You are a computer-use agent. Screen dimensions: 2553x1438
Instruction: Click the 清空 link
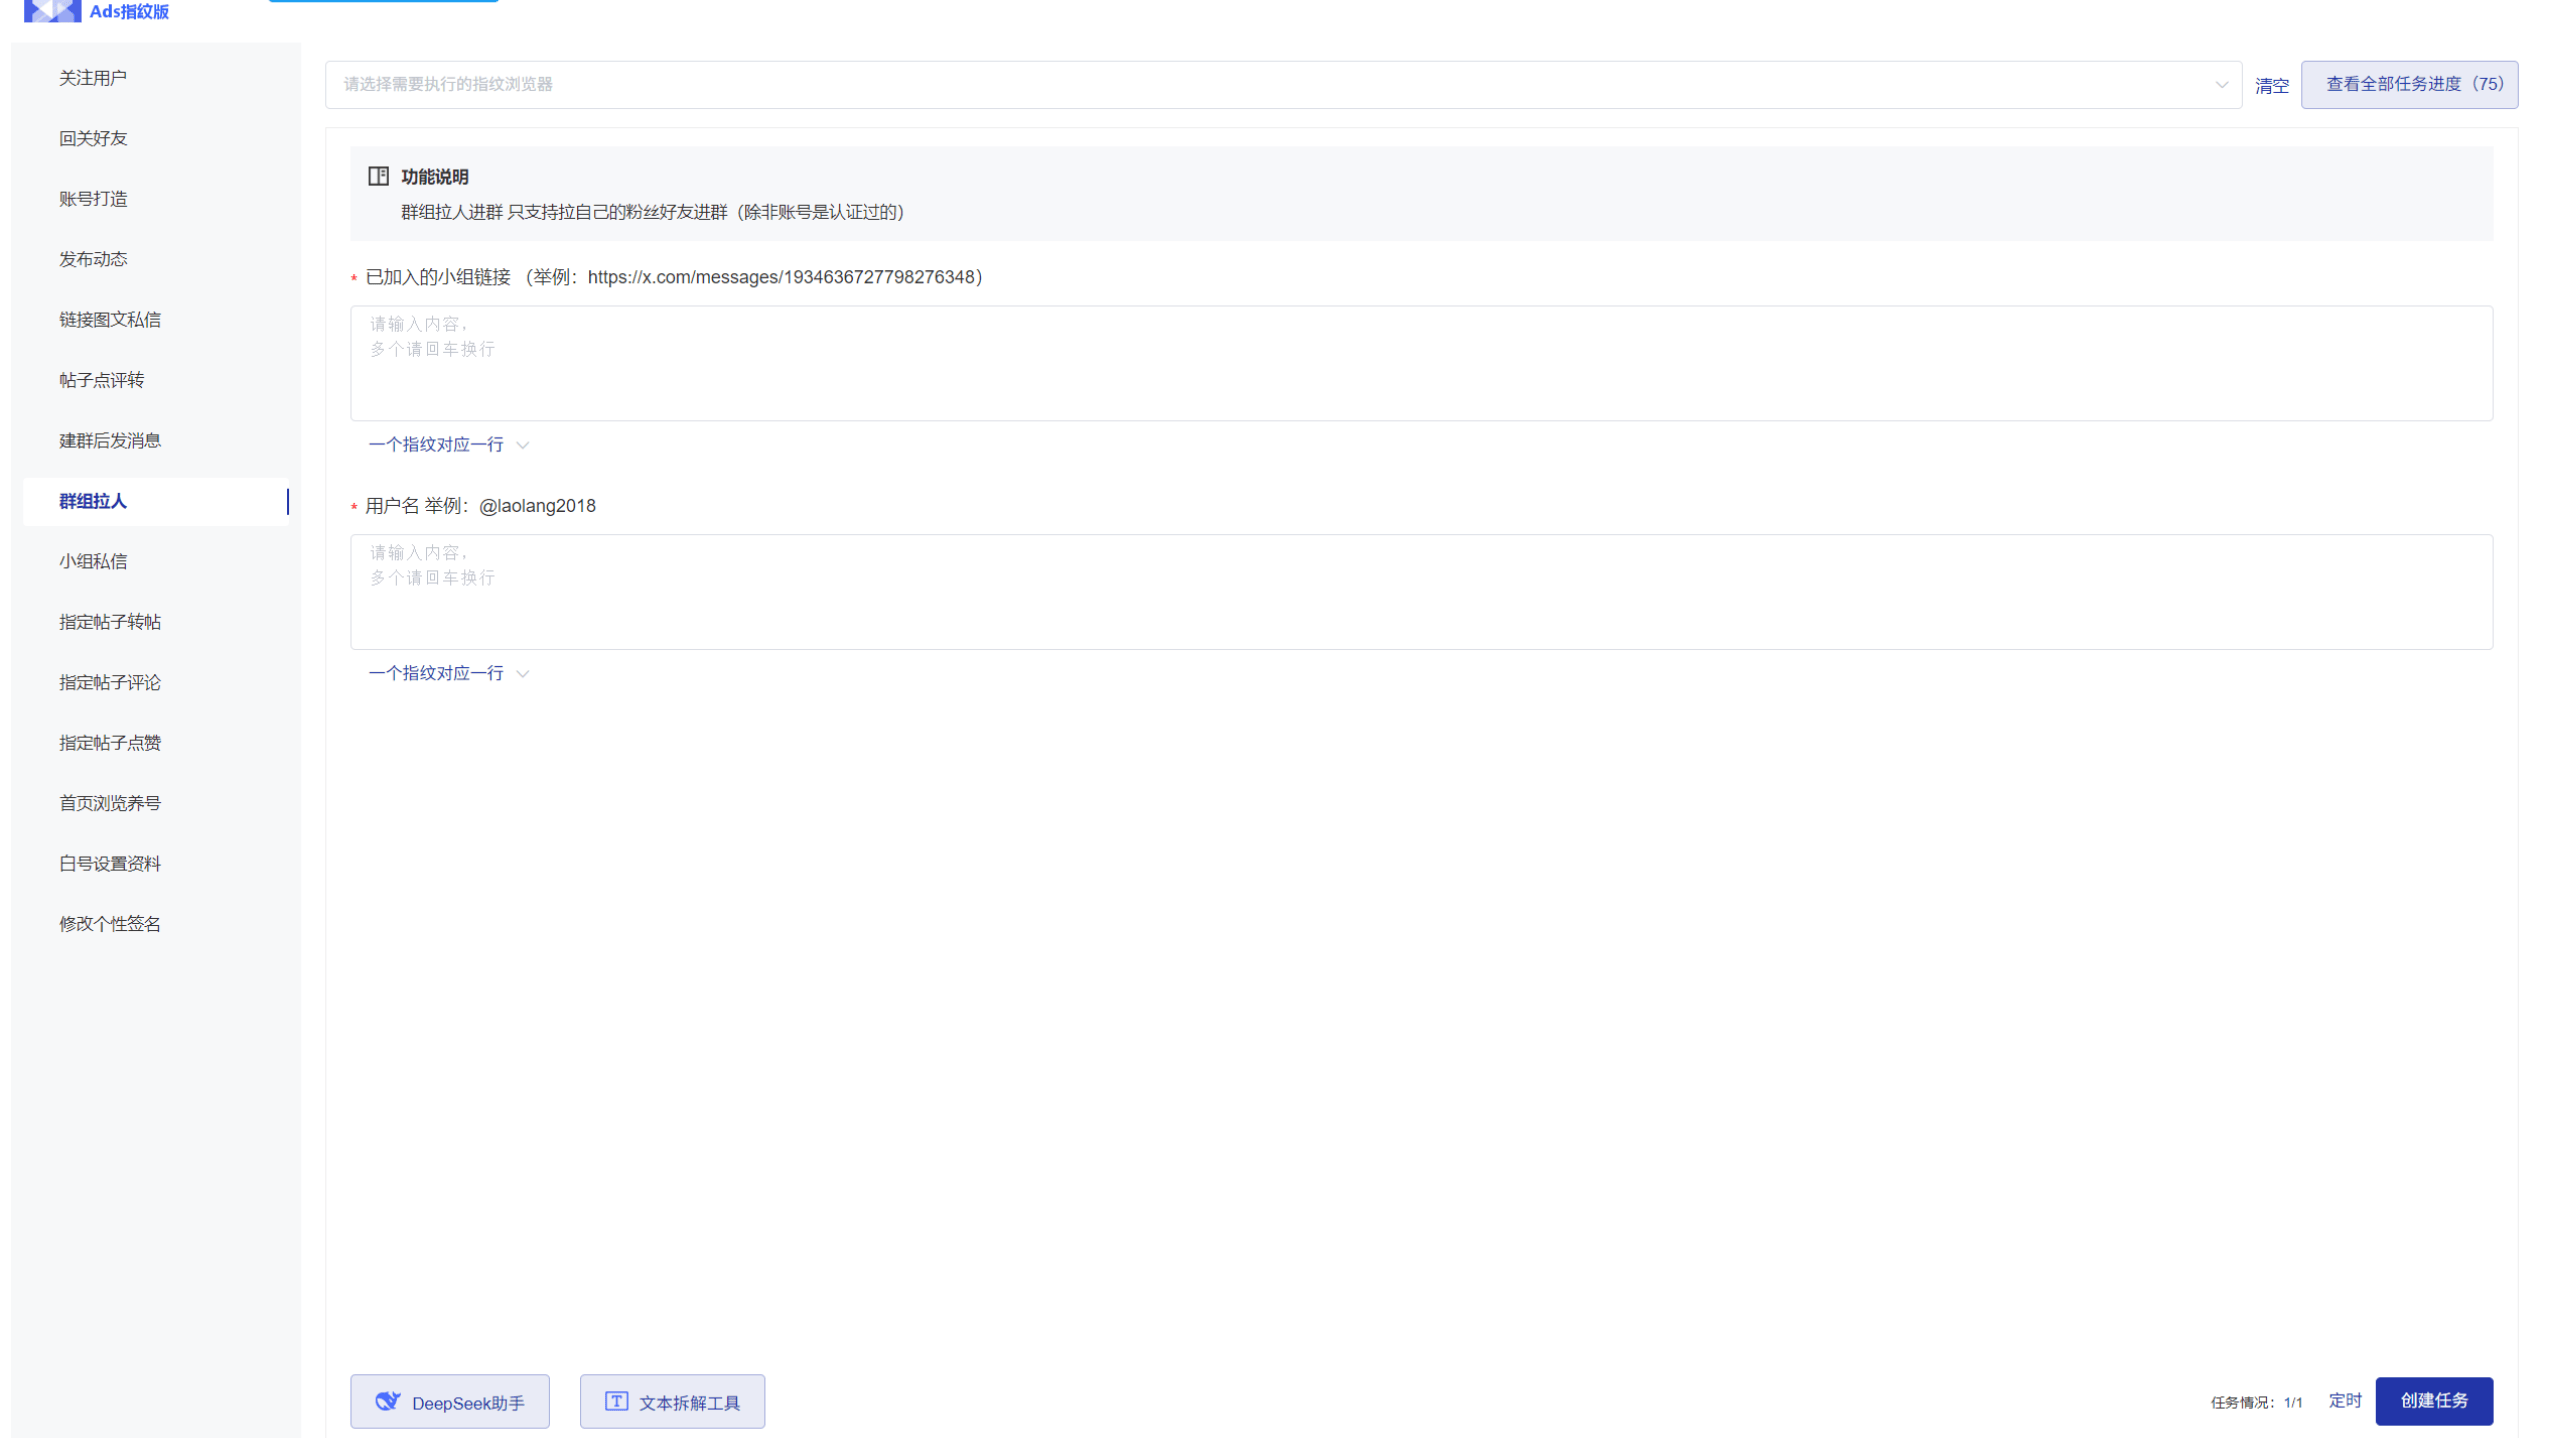2271,87
